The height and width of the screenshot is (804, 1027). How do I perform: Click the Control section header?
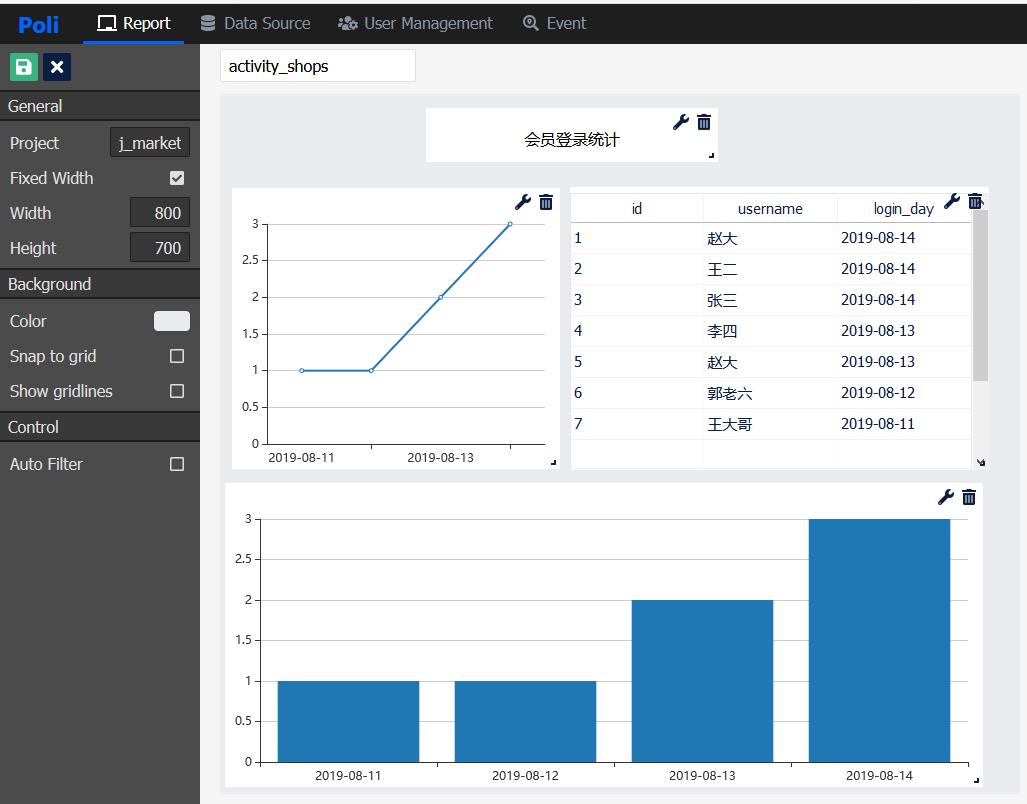(100, 427)
